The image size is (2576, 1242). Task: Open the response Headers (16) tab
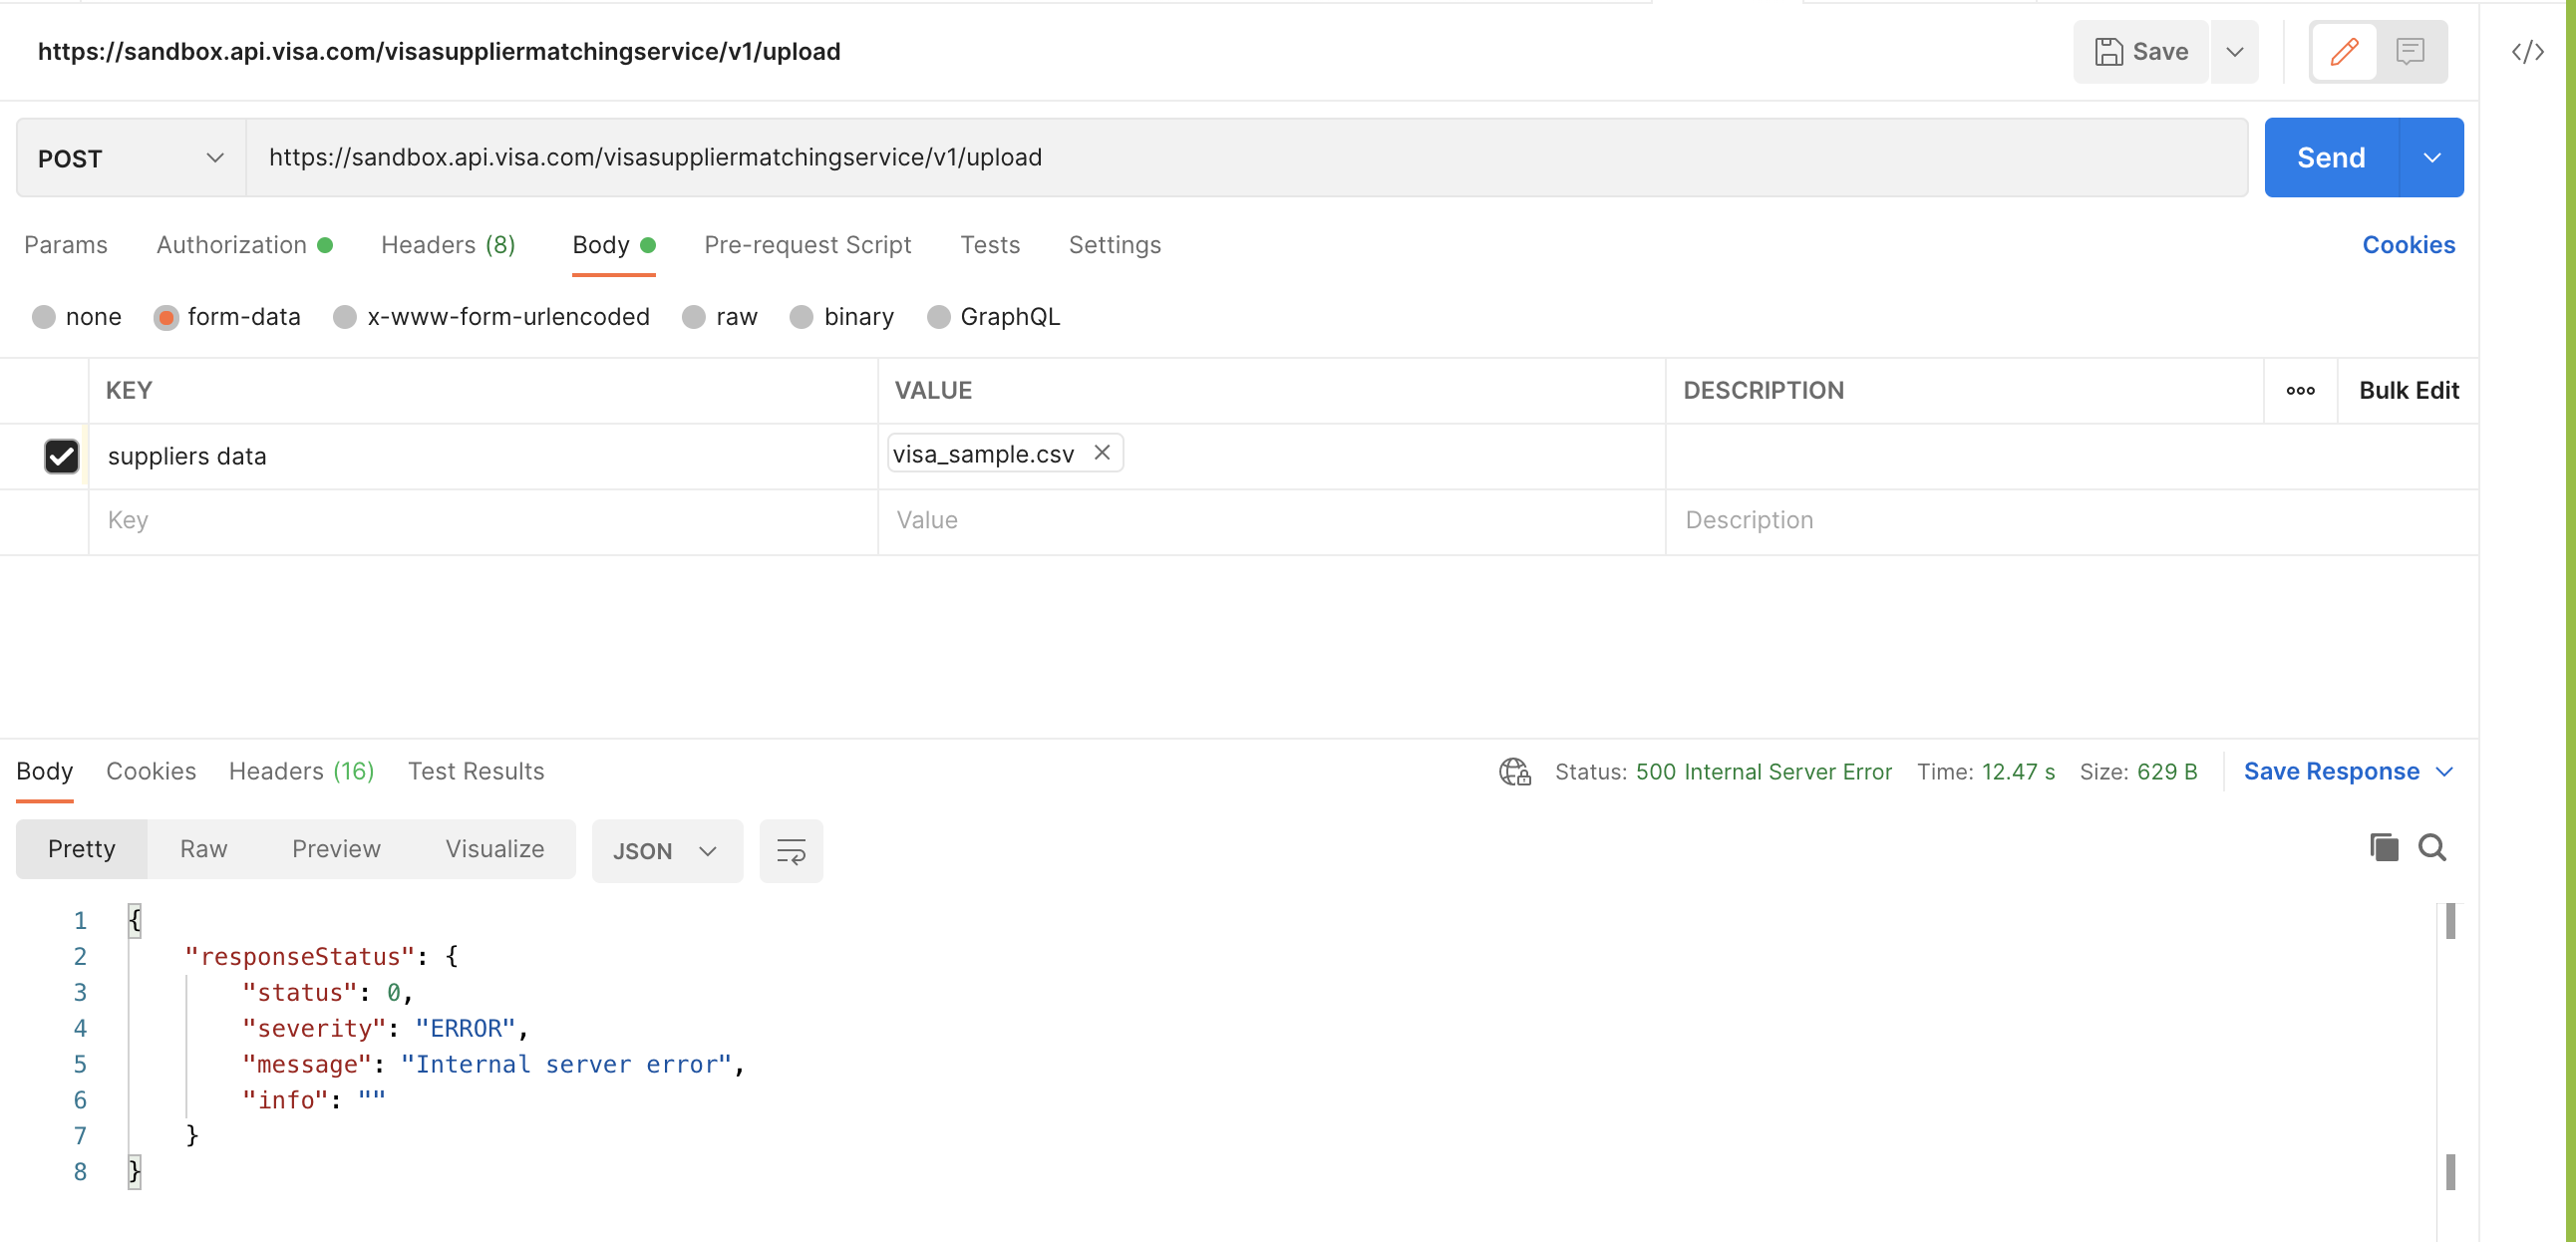tap(302, 772)
